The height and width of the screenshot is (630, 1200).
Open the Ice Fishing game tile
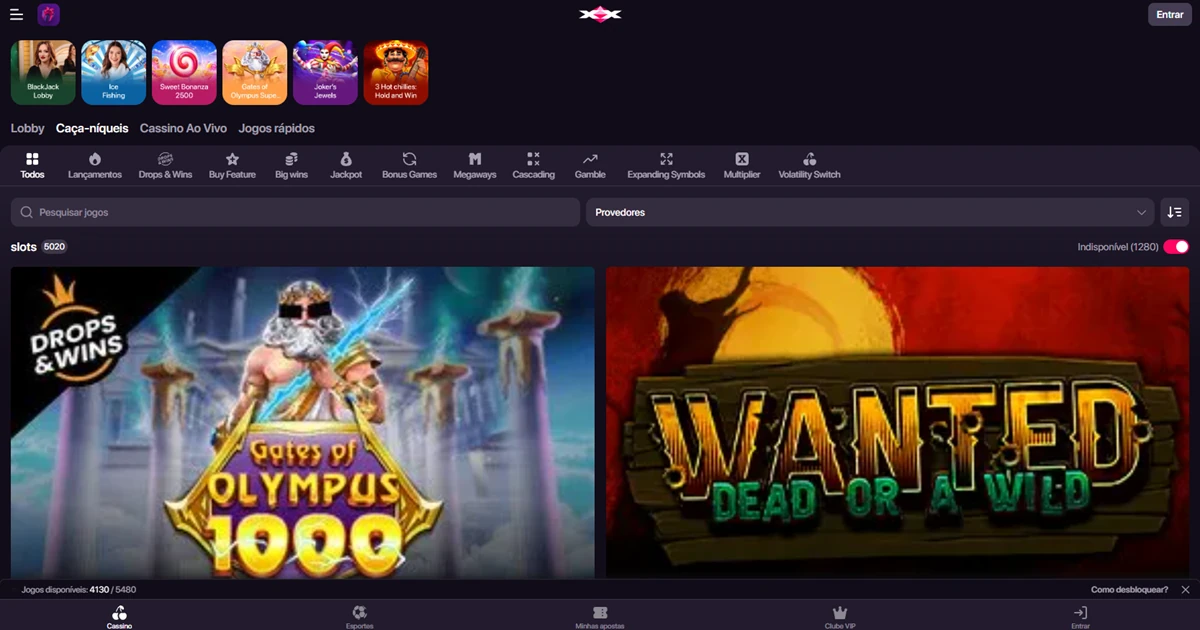[x=114, y=73]
